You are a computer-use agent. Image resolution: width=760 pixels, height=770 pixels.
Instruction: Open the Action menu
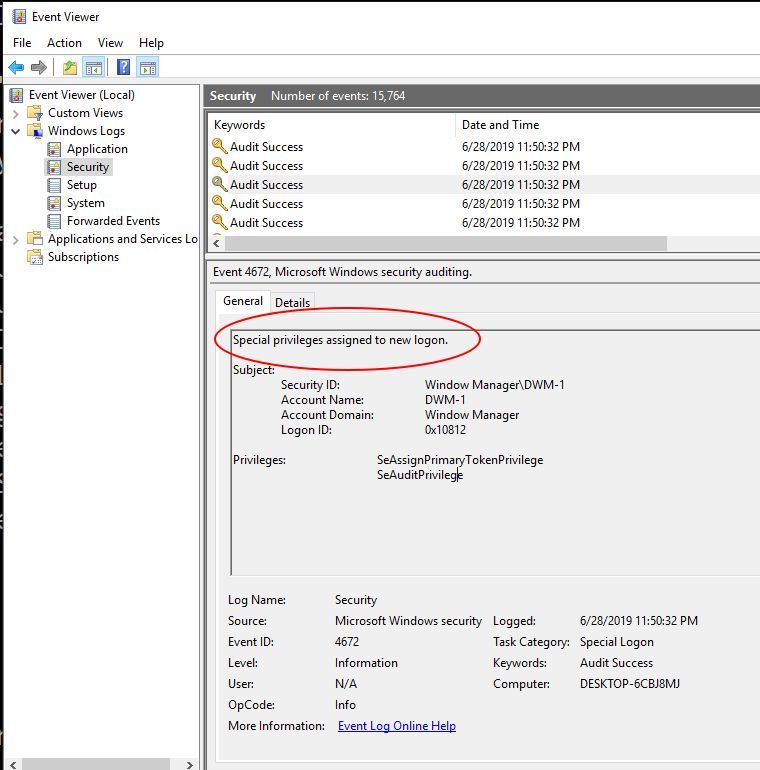[64, 43]
